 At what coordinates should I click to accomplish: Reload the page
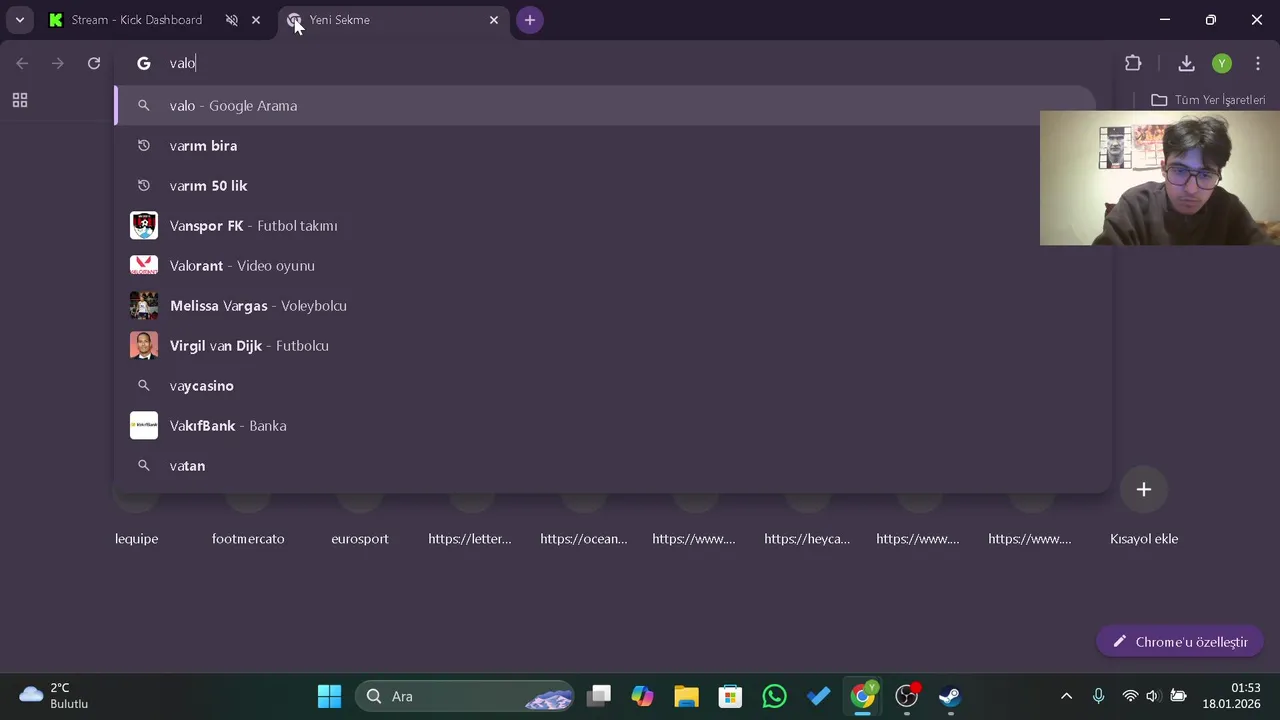94,63
